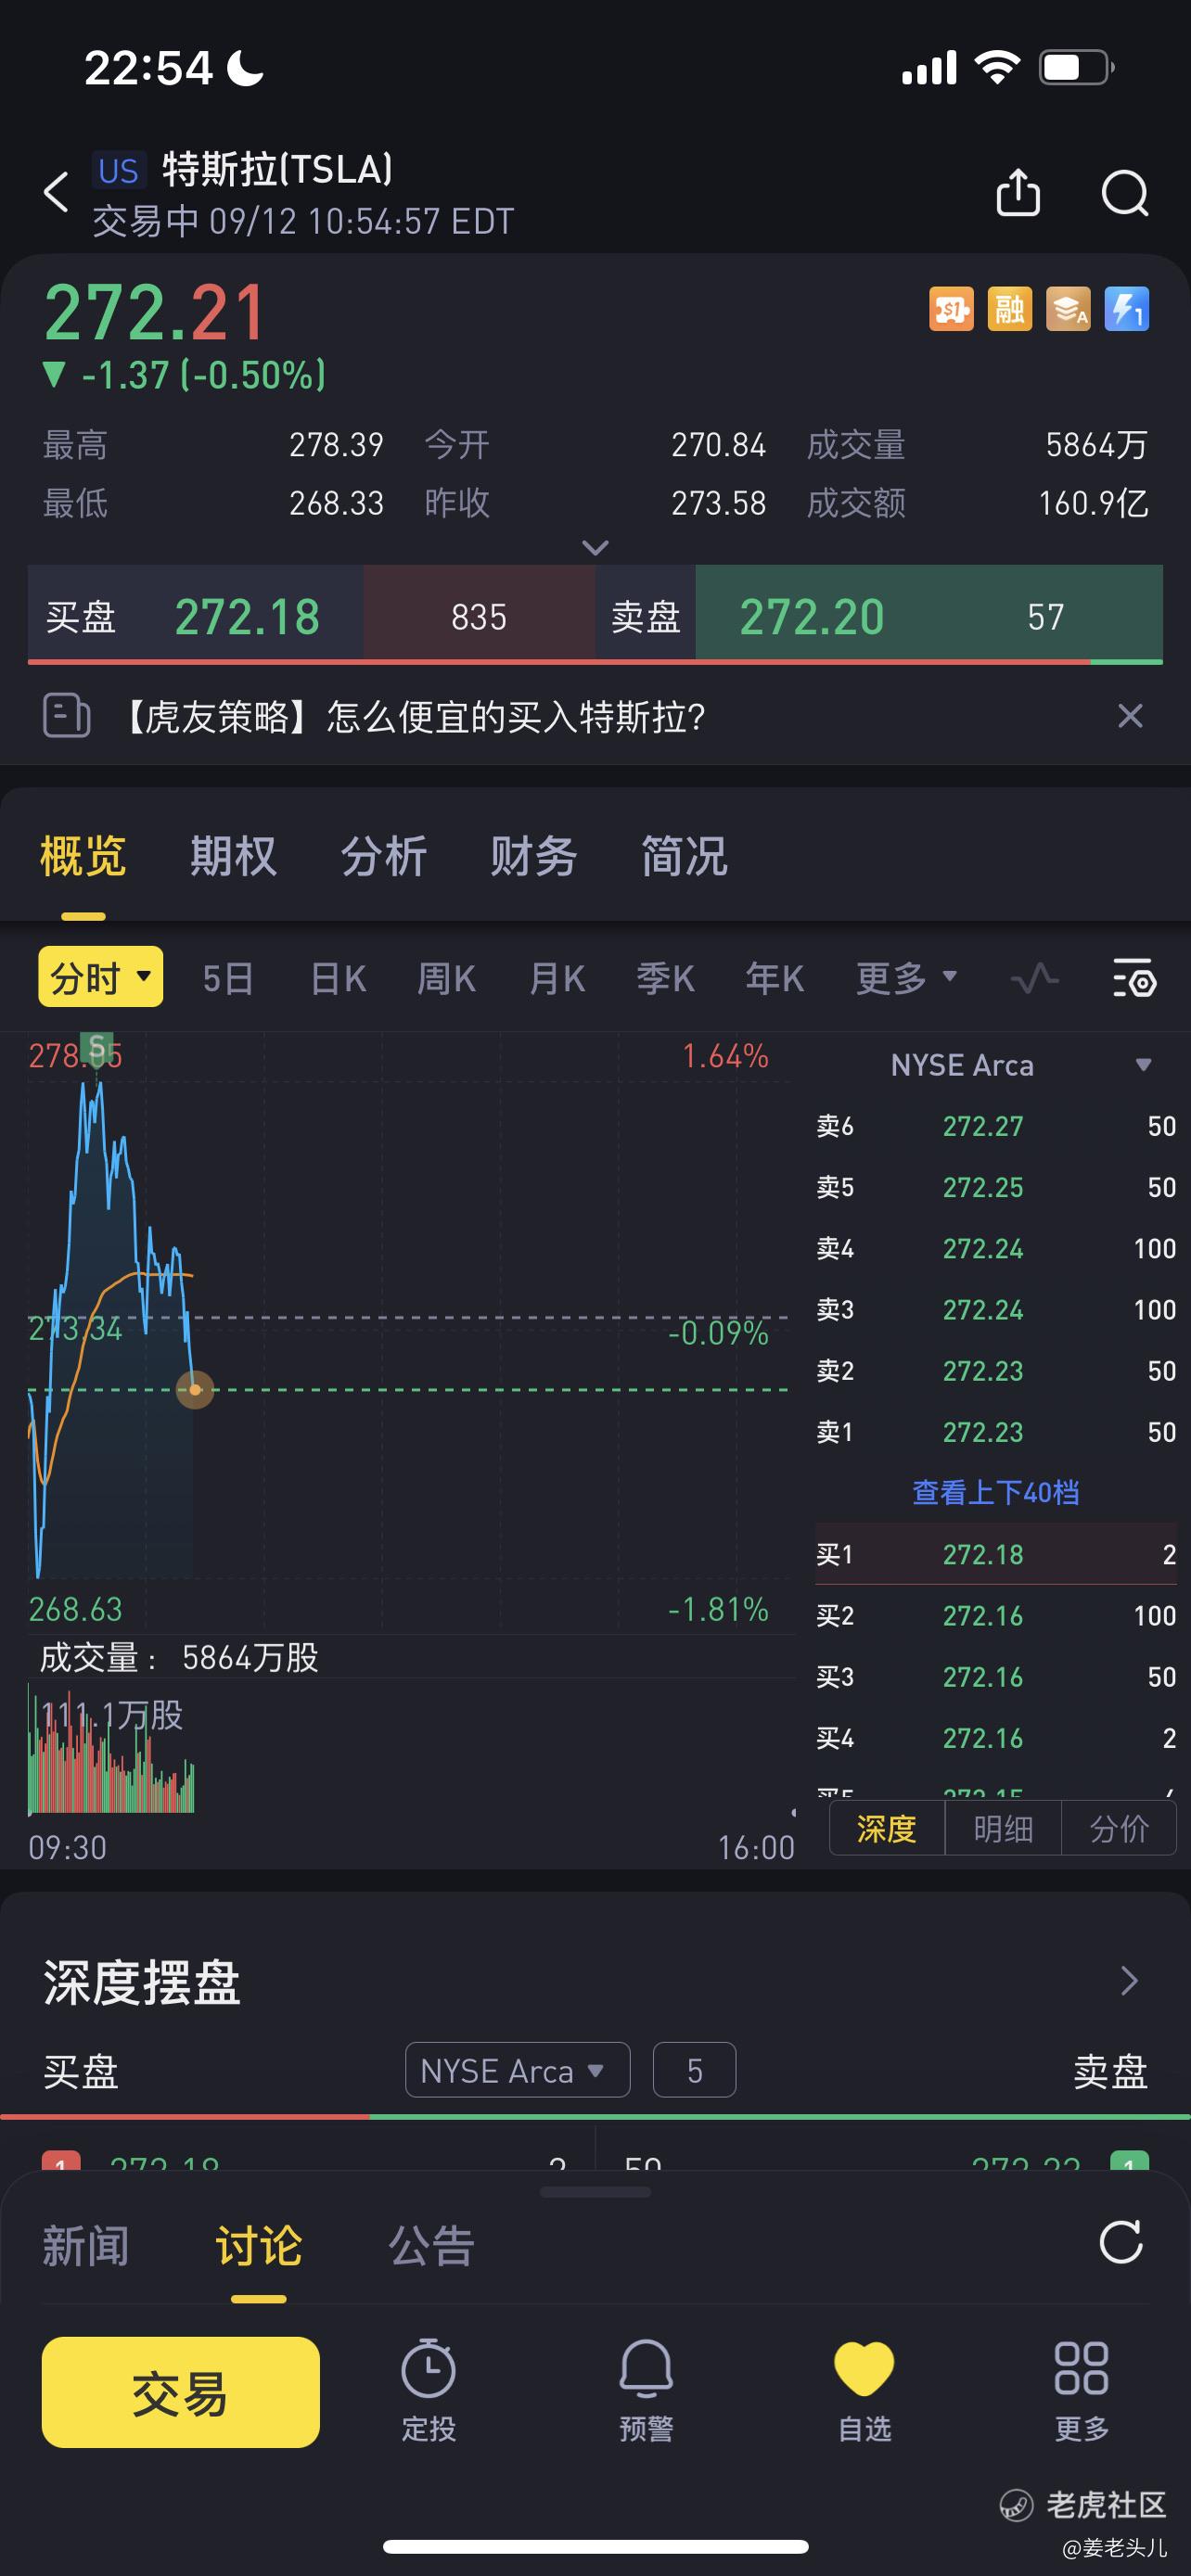
Task: Open the chart indicator waveform icon
Action: [1034, 977]
